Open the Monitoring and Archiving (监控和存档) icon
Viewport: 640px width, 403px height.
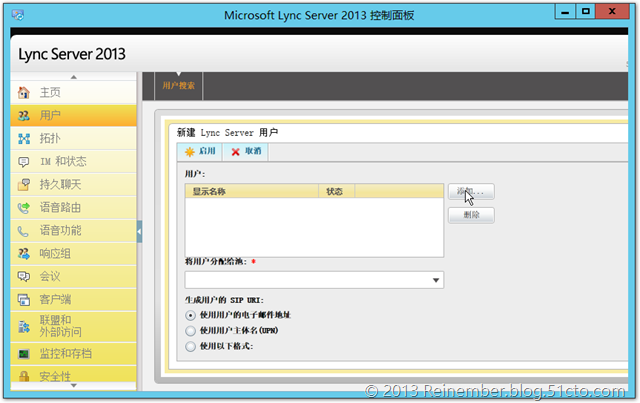[23, 353]
